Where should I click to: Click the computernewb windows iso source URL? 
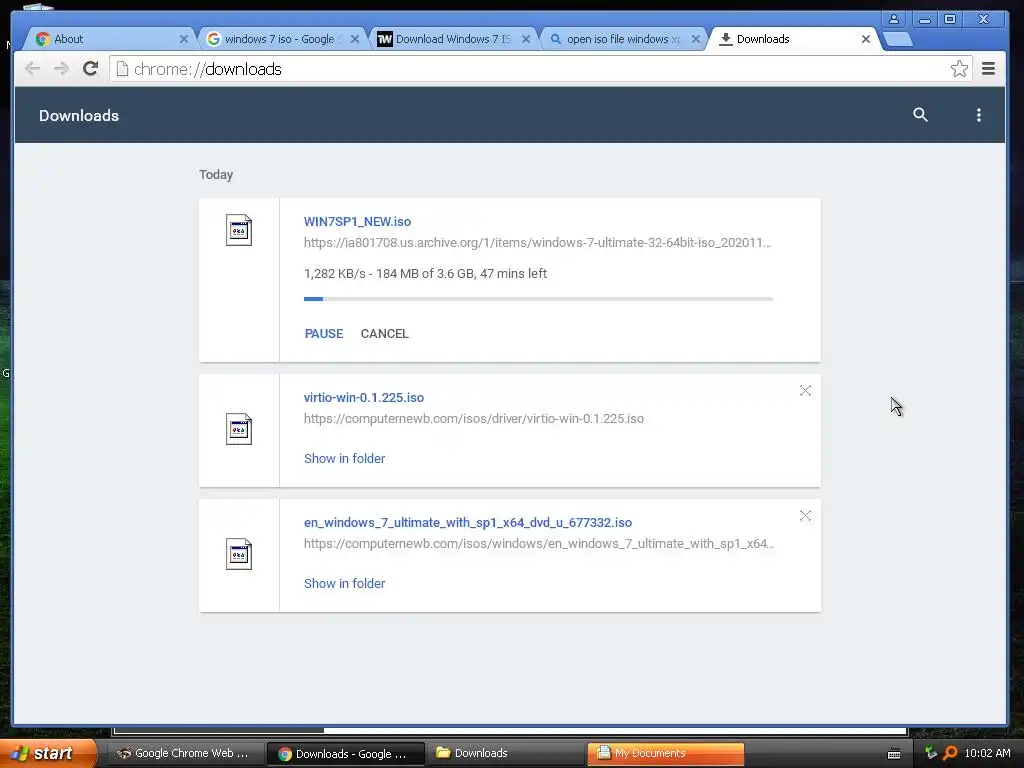click(x=539, y=543)
